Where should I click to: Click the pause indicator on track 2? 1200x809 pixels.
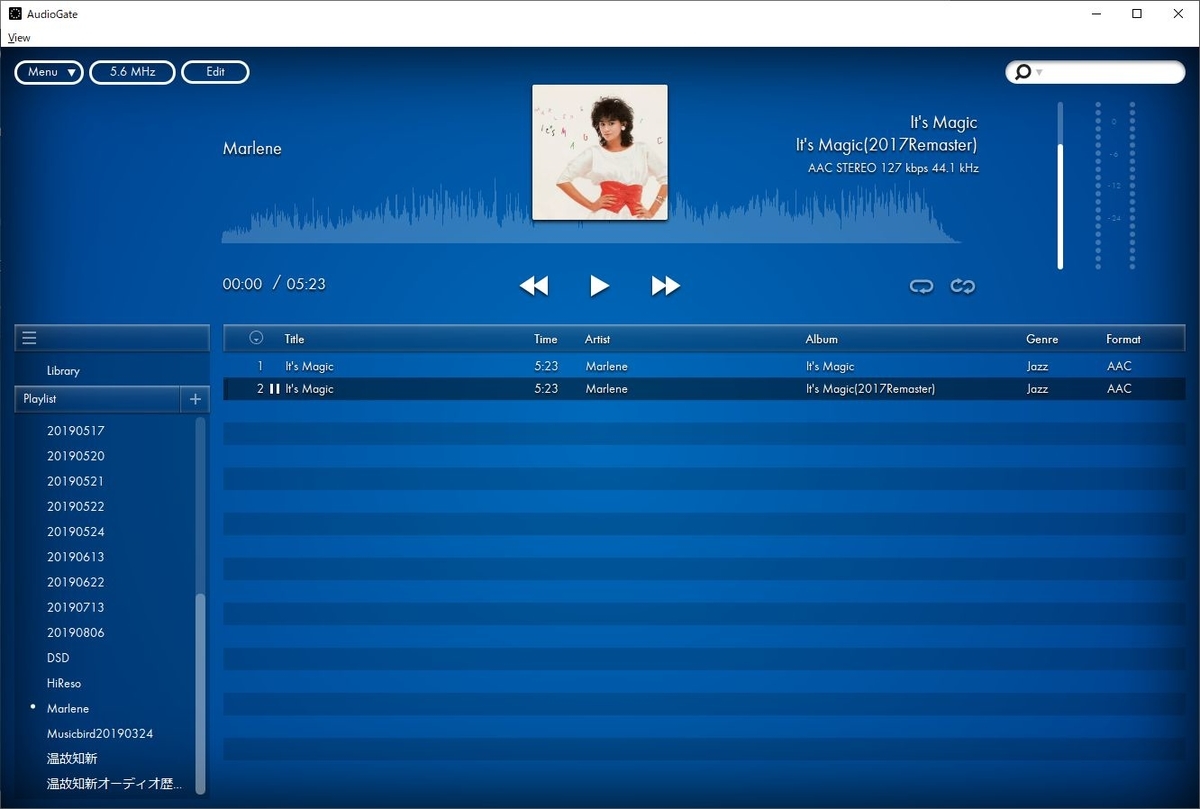pyautogui.click(x=275, y=389)
